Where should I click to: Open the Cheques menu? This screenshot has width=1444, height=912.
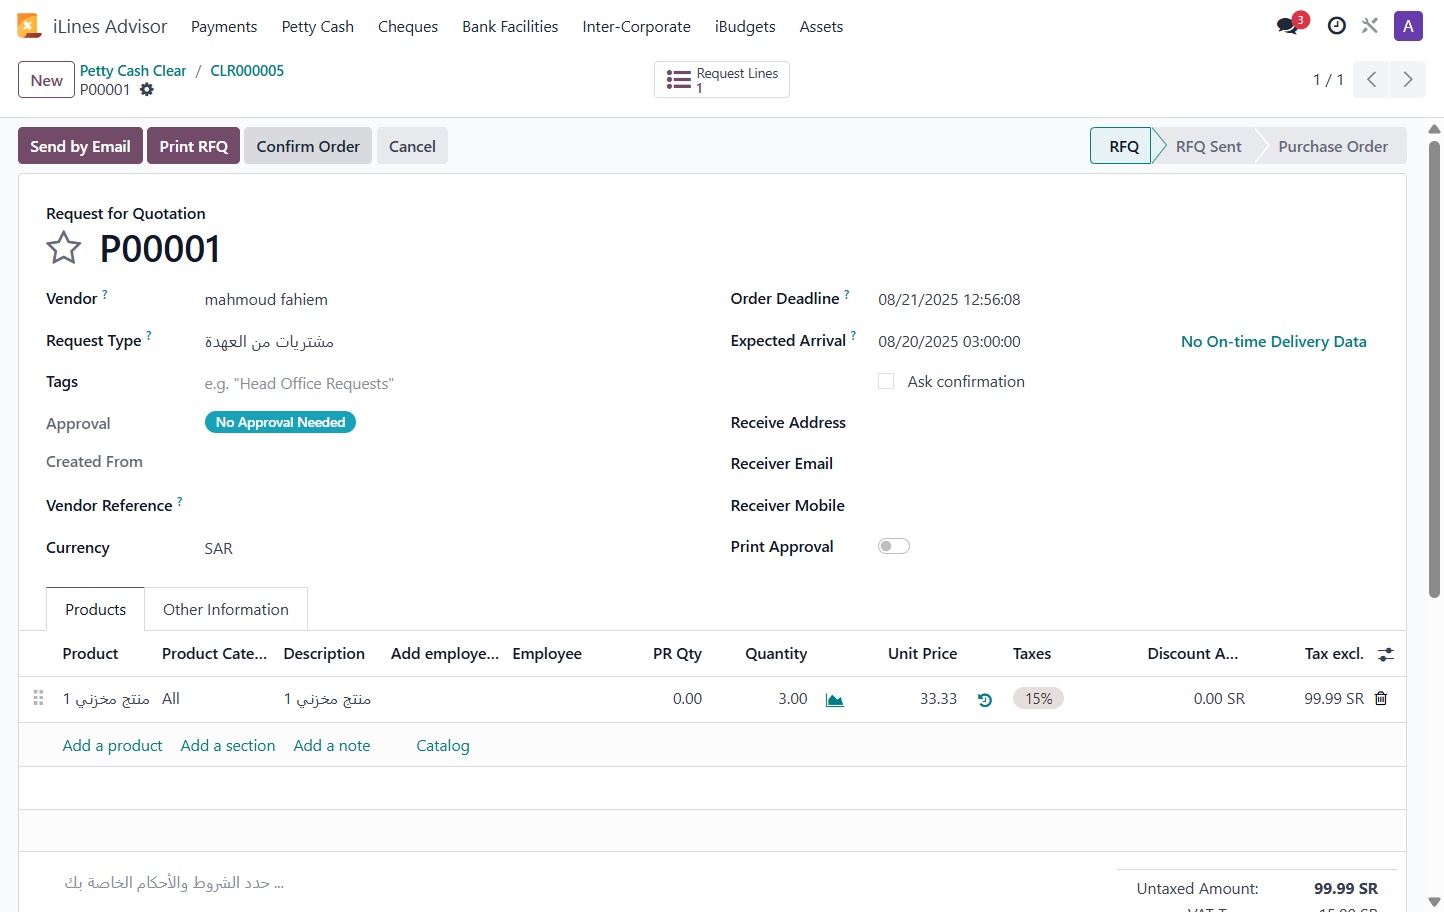(408, 26)
